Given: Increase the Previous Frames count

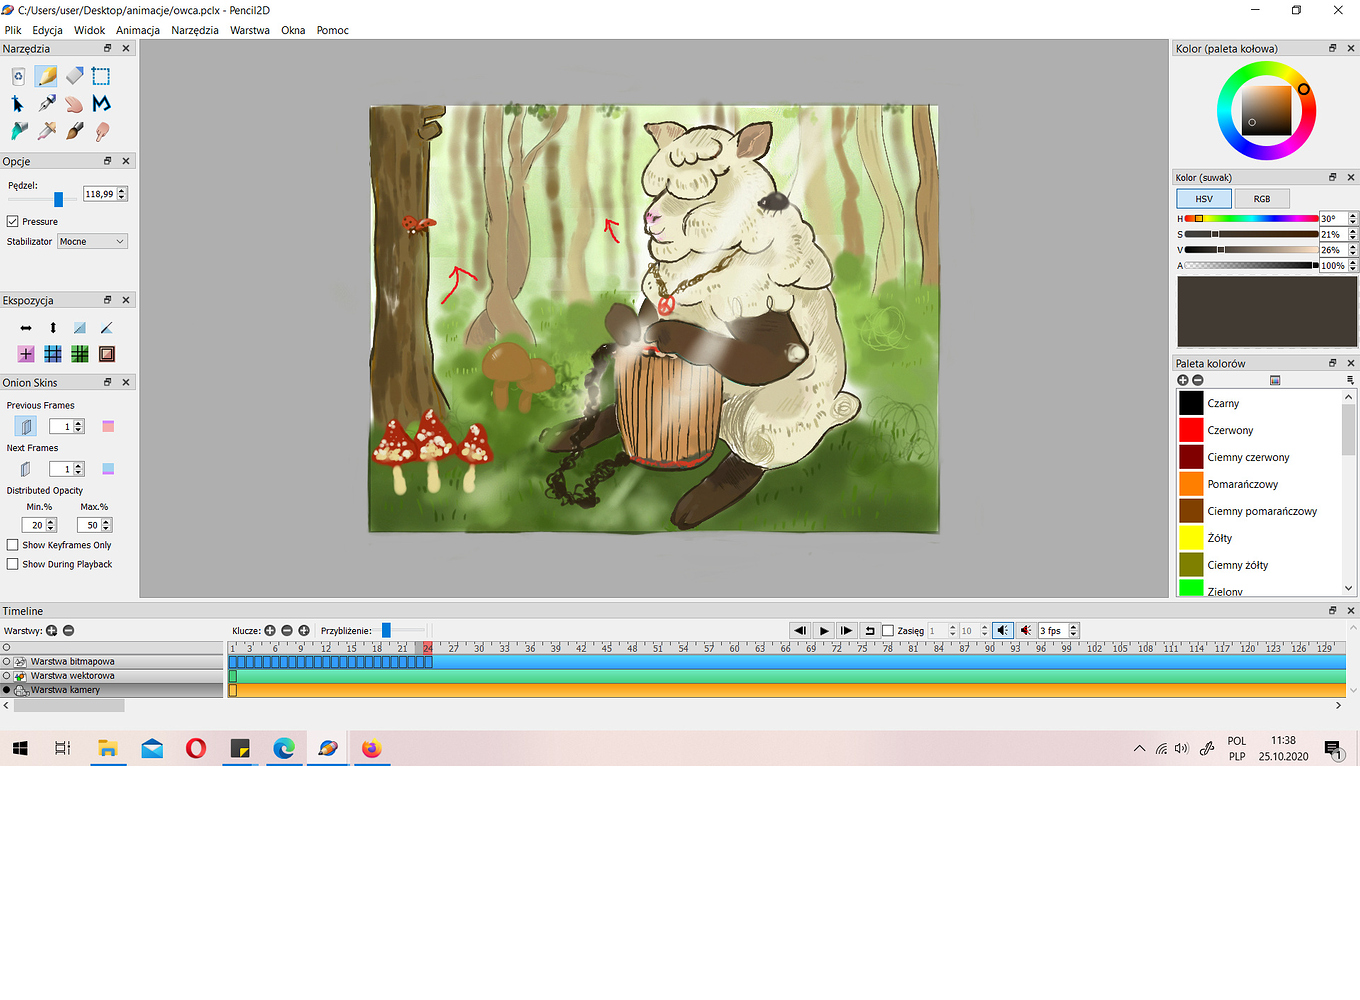Looking at the screenshot, I should point(79,424).
